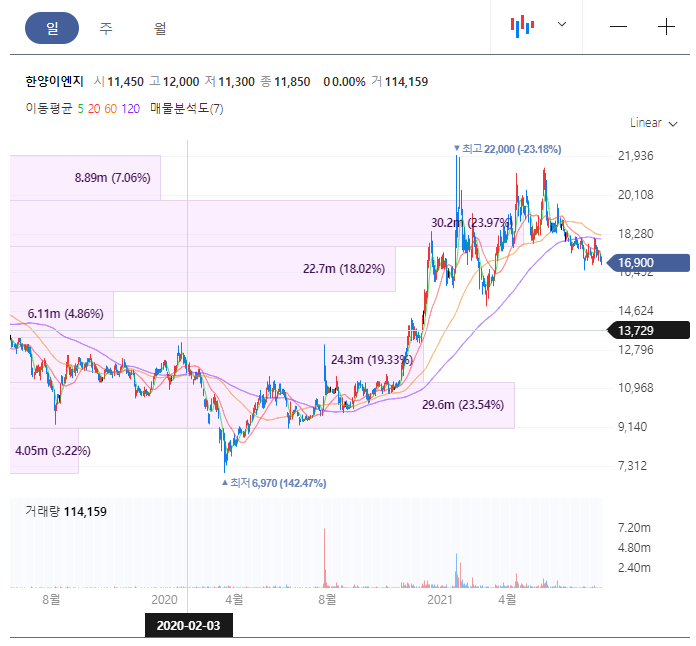Viewport: 696px width, 646px height.
Task: Toggle the 120-day moving average
Action: 130,109
